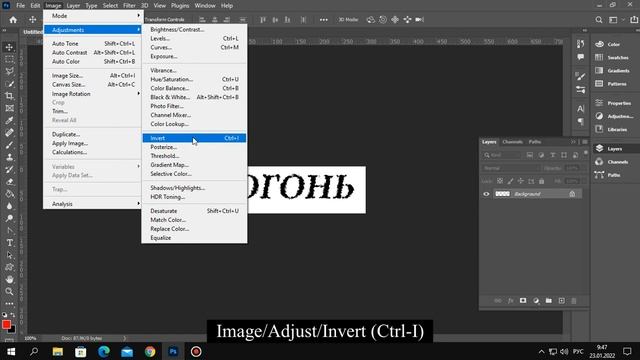Open the Libraries panel
Image resolution: width=640 pixels, height=360 pixels.
(611, 129)
